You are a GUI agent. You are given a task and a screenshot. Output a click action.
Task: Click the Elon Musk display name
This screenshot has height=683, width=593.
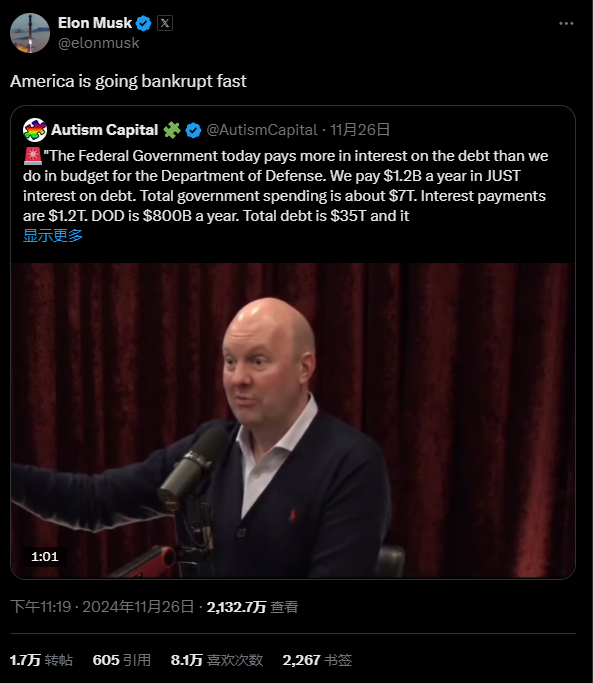point(95,23)
